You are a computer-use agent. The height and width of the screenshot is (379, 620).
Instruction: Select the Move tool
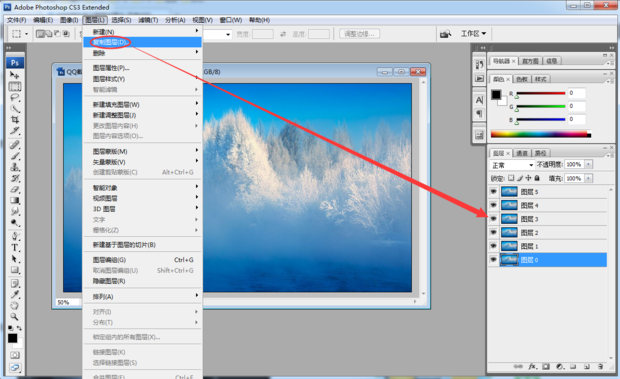coord(15,75)
